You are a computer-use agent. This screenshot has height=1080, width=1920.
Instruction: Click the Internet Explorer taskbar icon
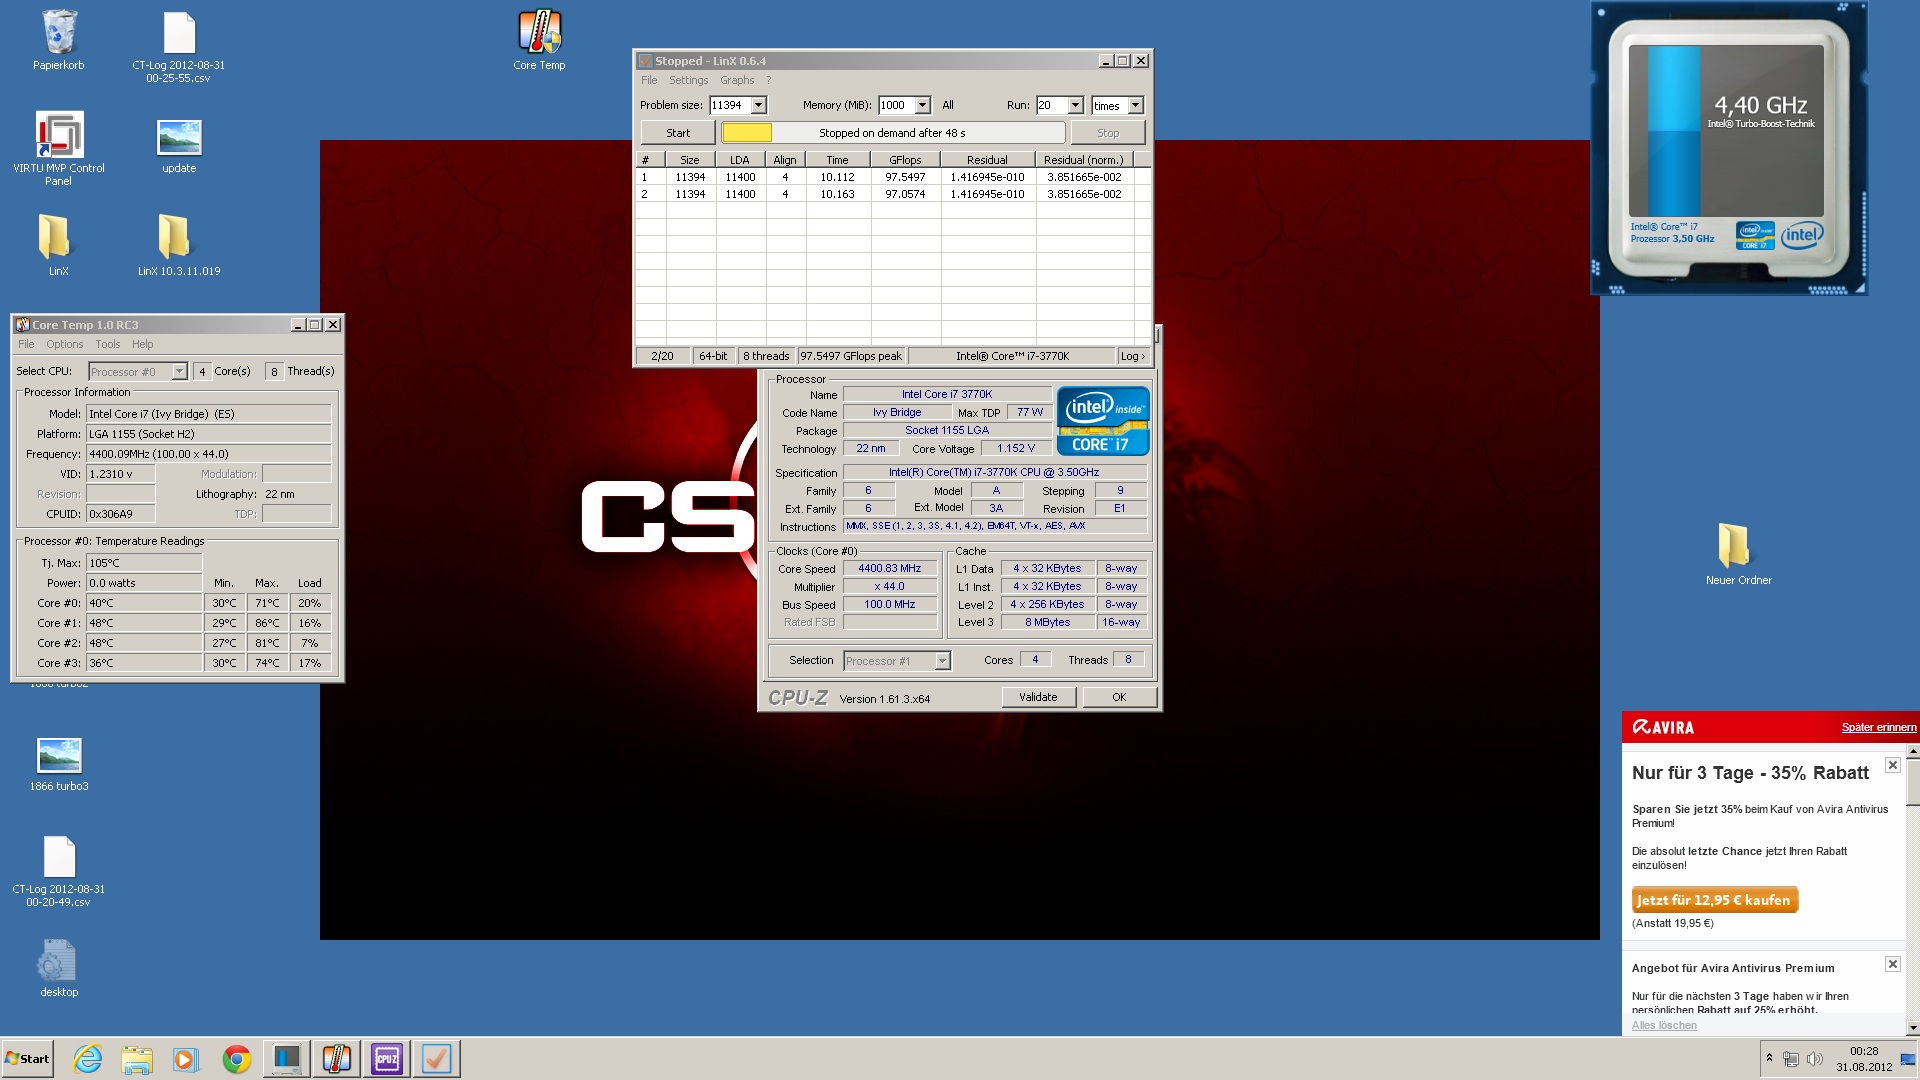88,1059
